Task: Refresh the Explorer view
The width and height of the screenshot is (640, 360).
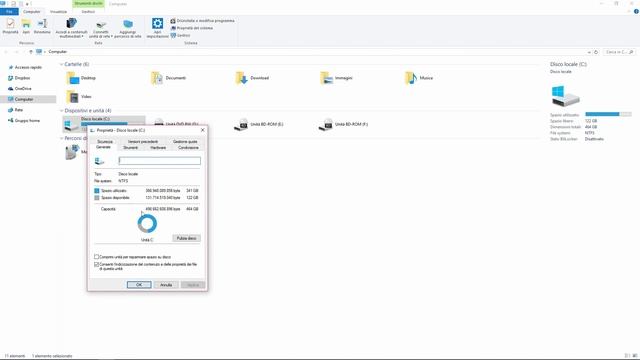Action: click(x=596, y=52)
